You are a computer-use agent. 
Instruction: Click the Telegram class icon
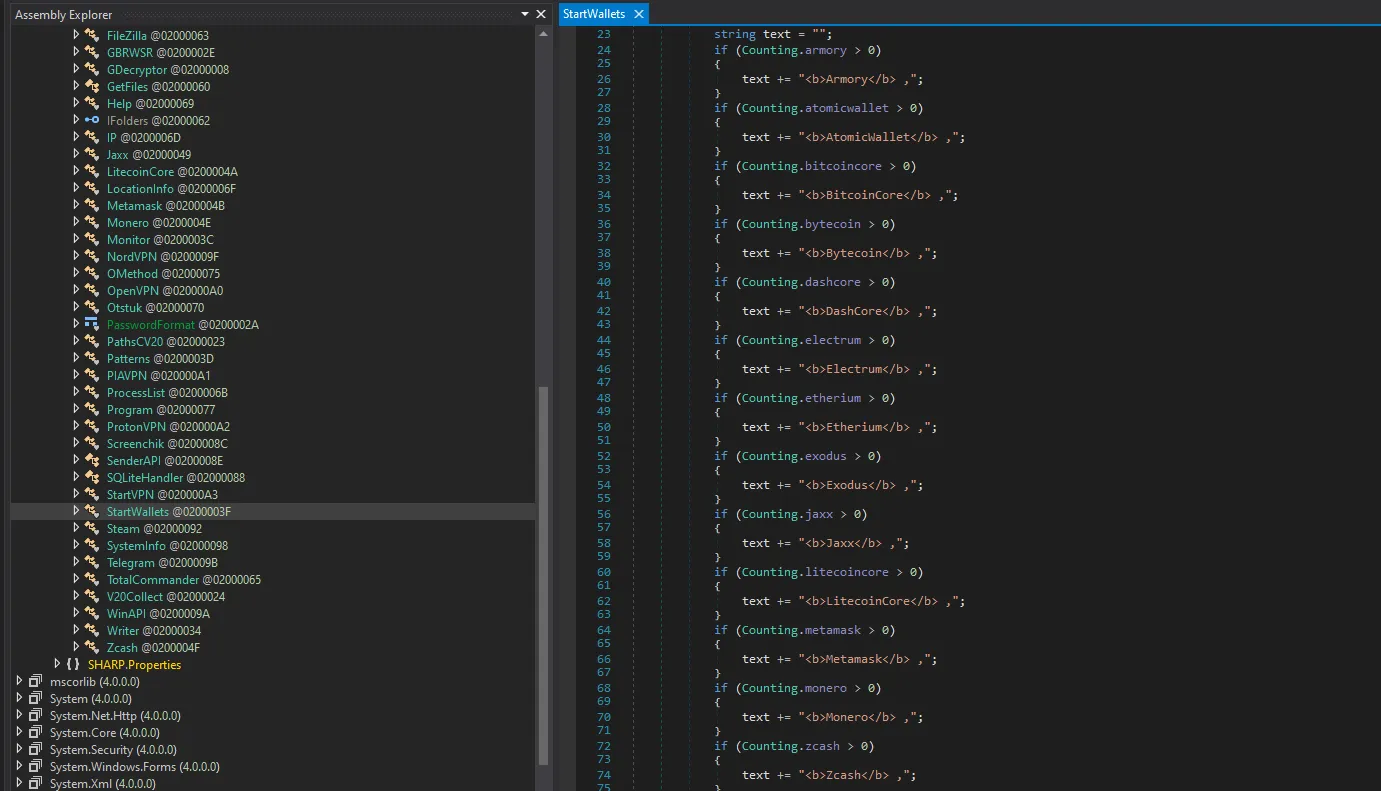(92, 563)
